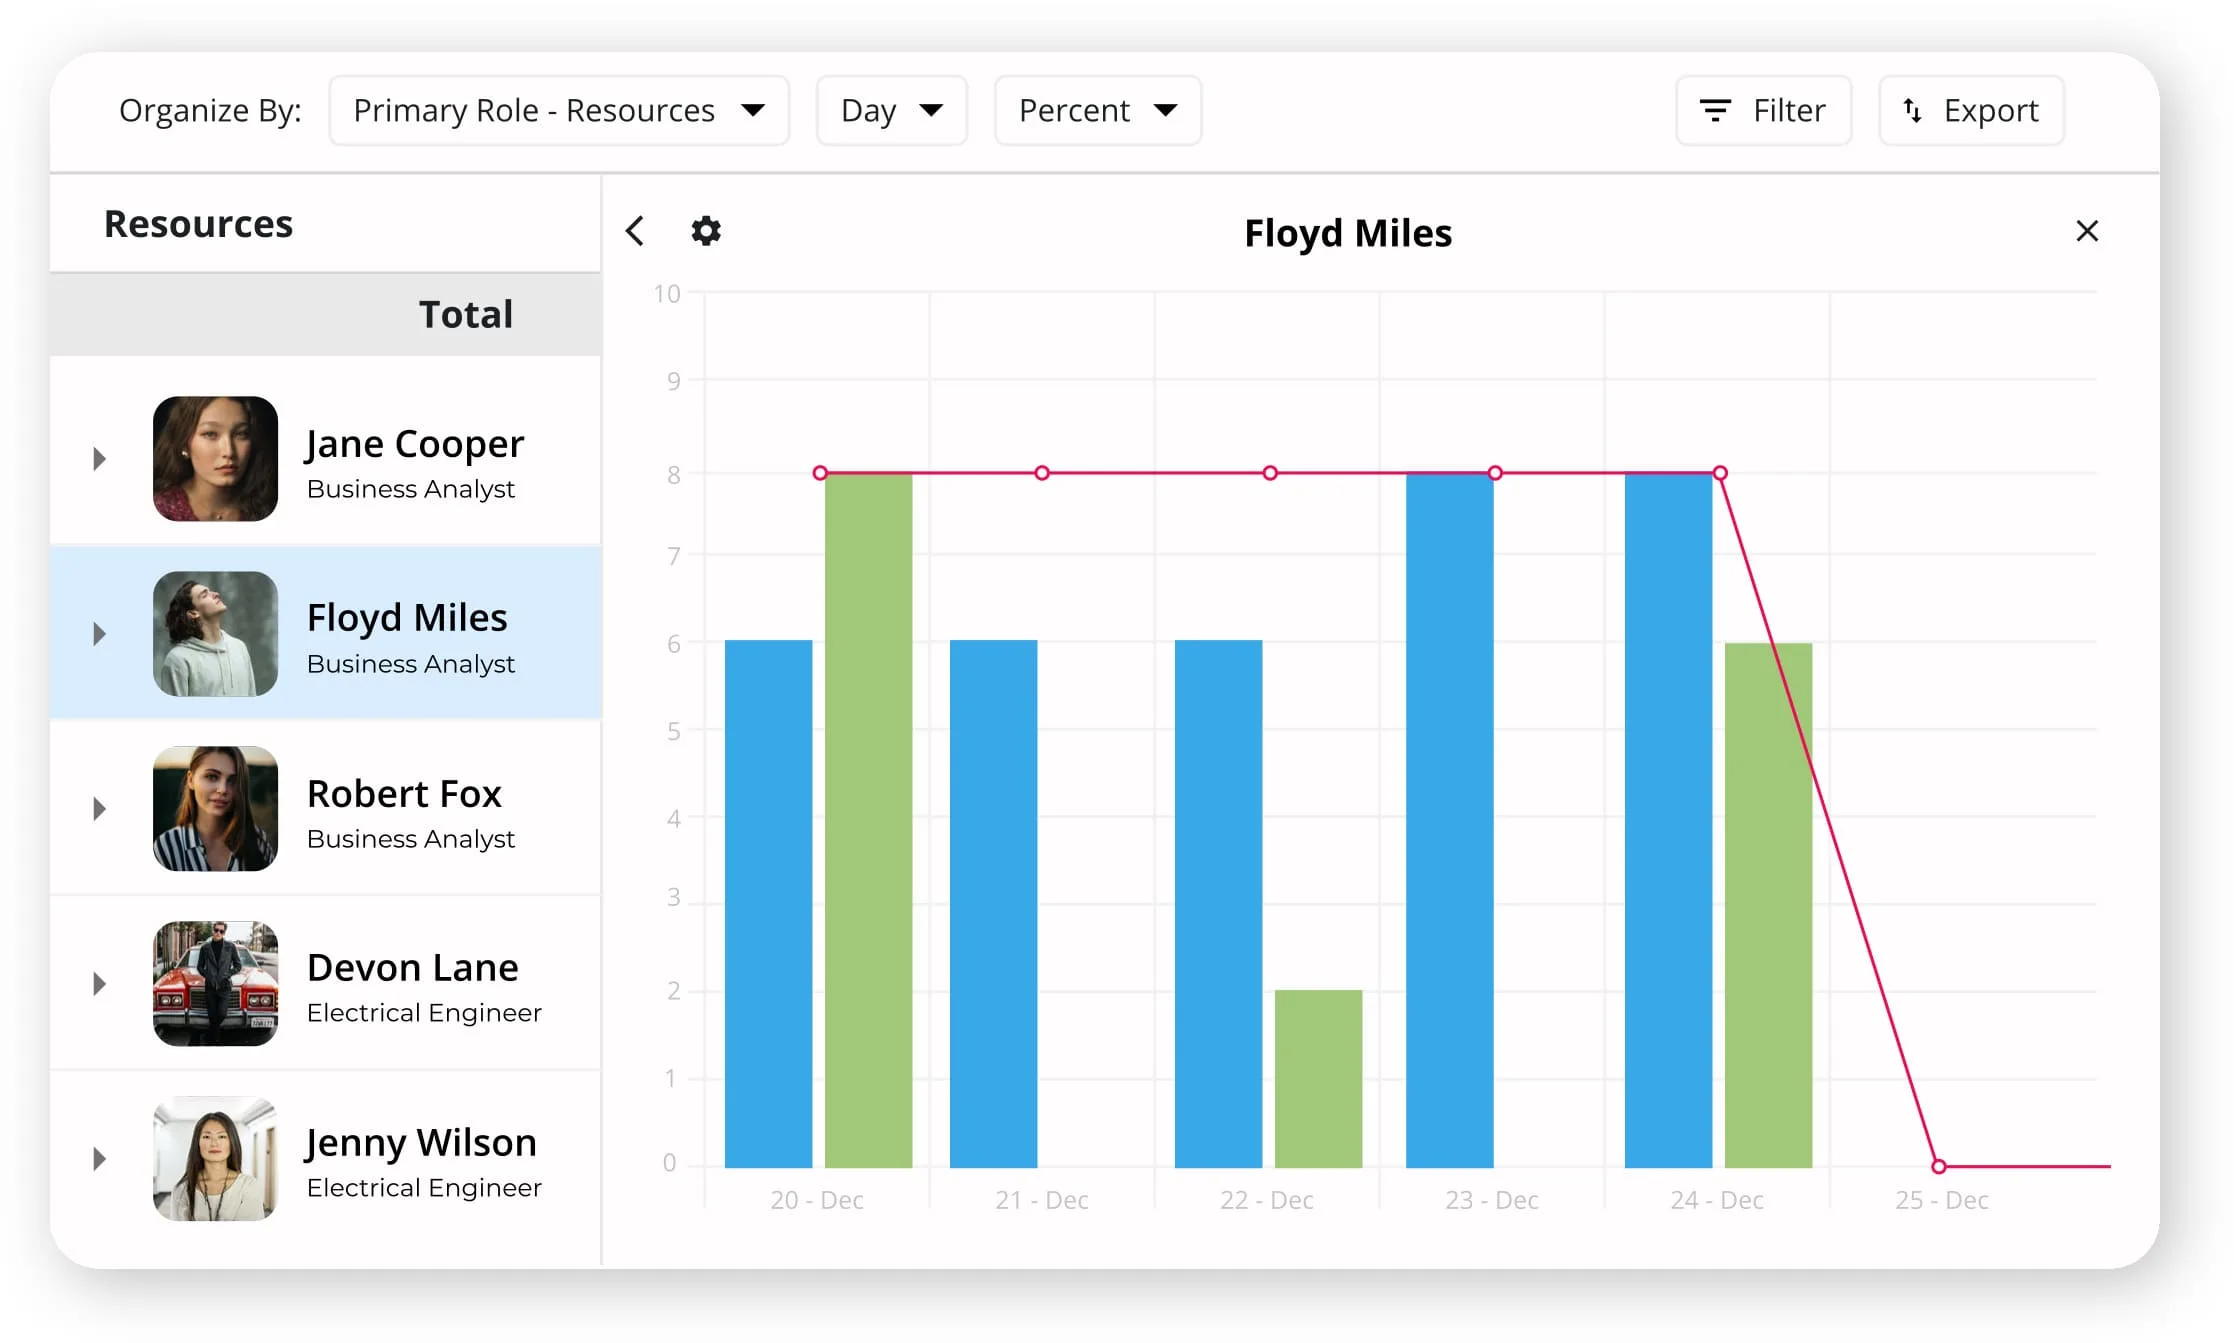Click the blue bar for 24 - Dec

point(1668,820)
